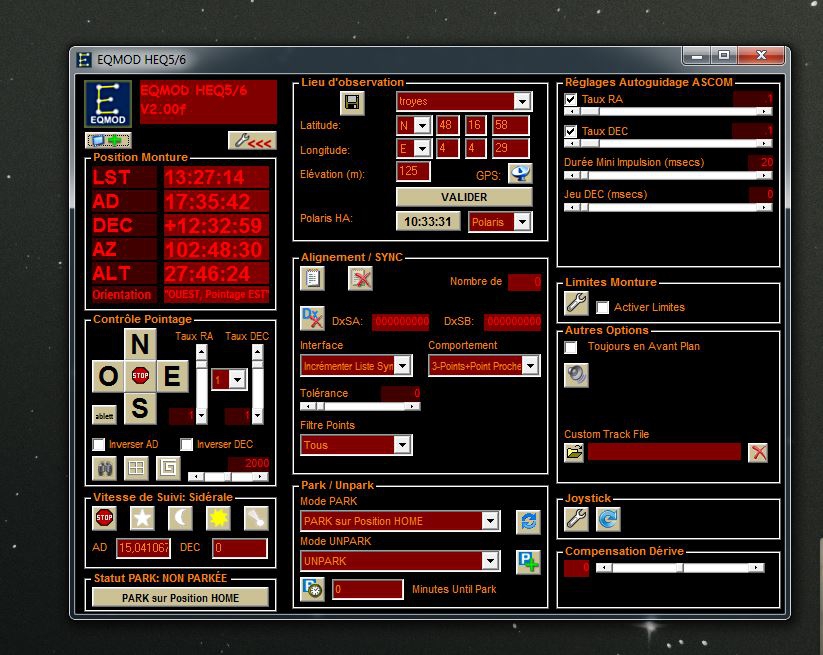Screen dimensions: 823x655
Task: Click the Joystick refresh arrow icon
Action: coord(608,520)
